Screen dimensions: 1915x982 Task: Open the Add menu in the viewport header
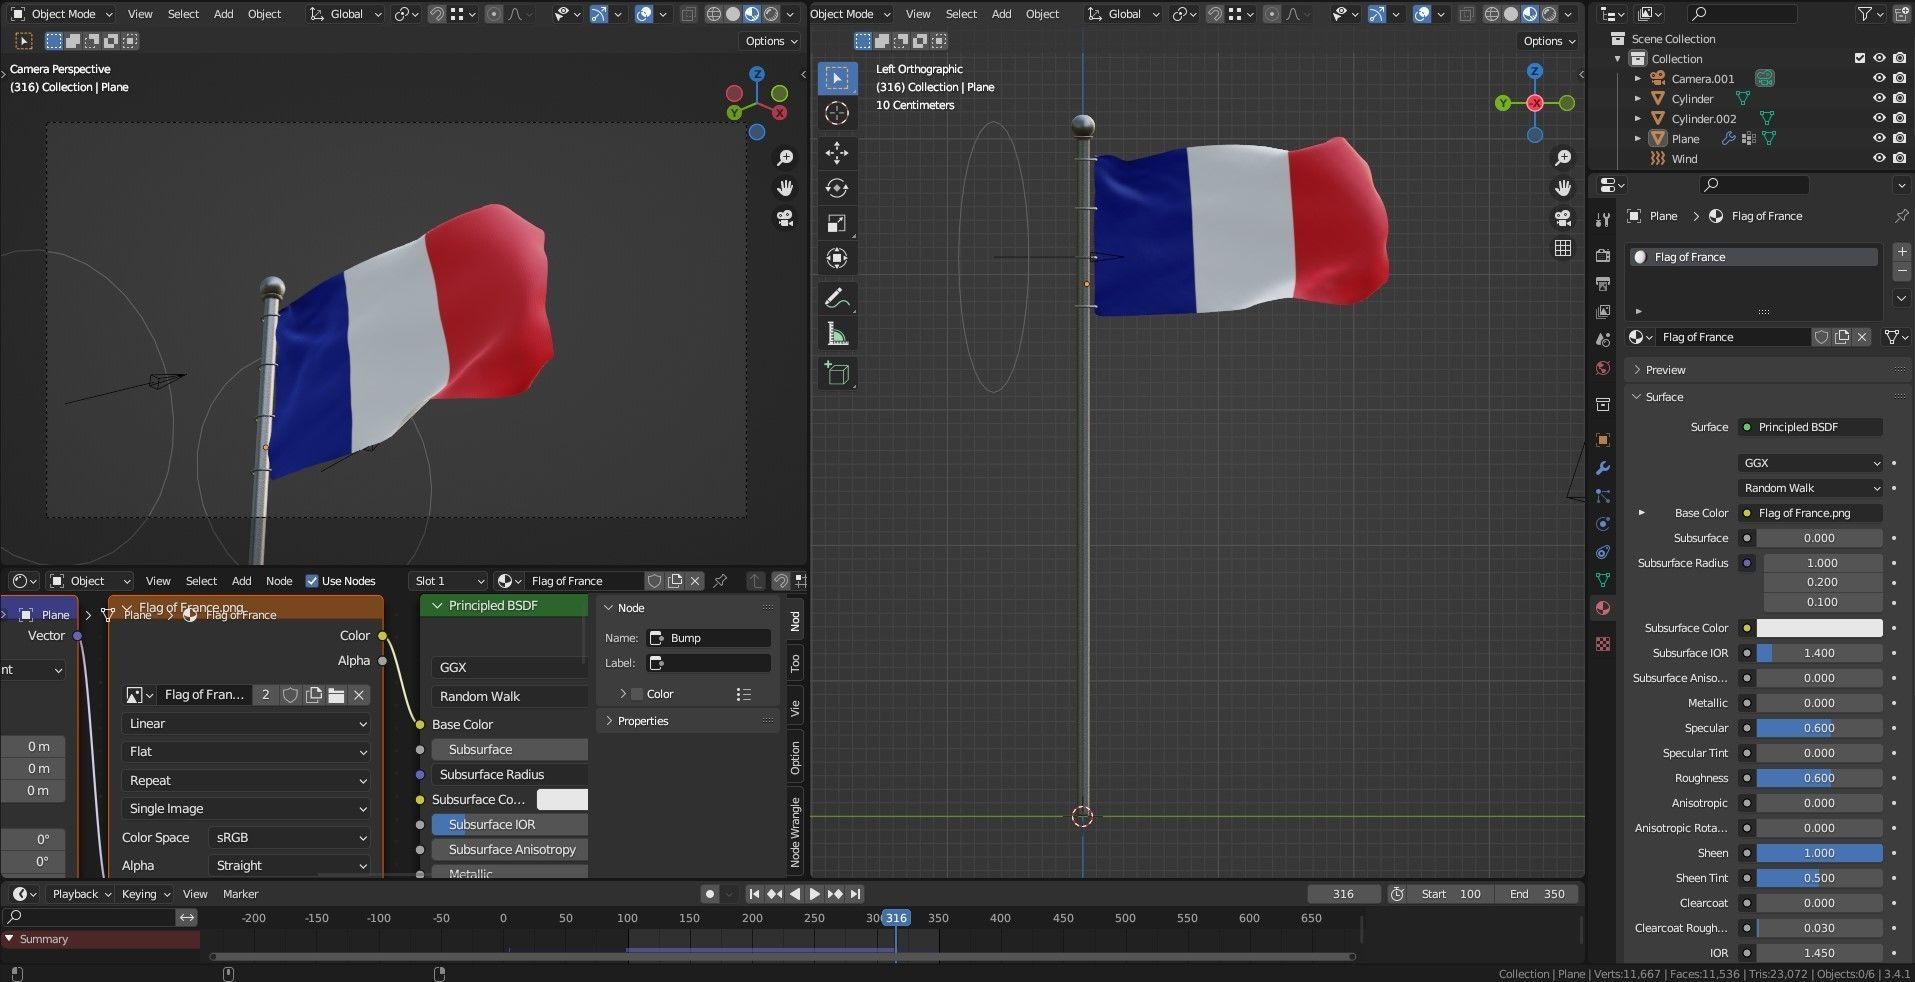(222, 13)
